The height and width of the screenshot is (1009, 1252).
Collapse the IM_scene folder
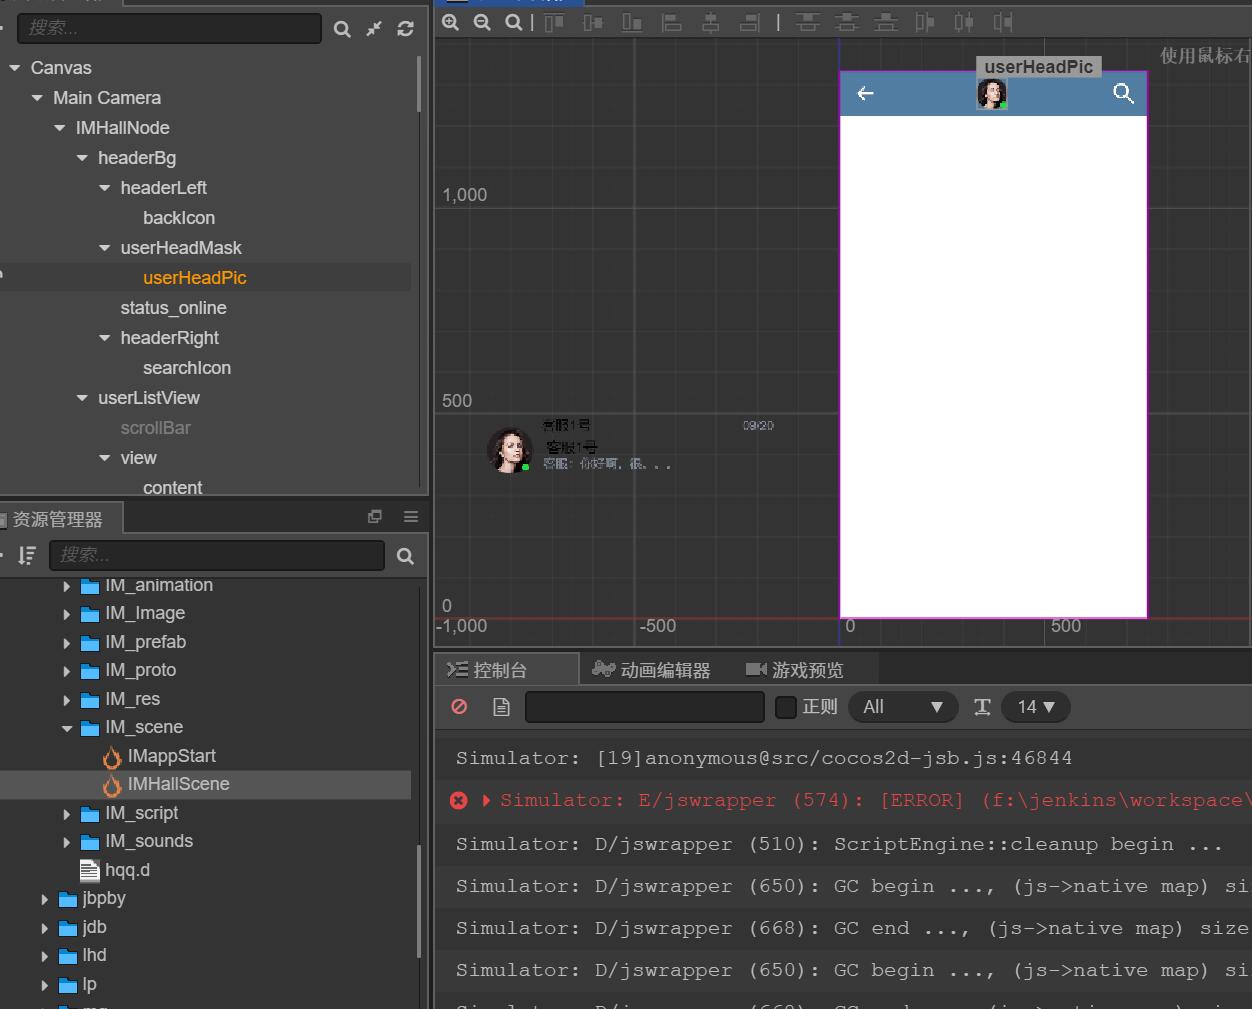[67, 728]
